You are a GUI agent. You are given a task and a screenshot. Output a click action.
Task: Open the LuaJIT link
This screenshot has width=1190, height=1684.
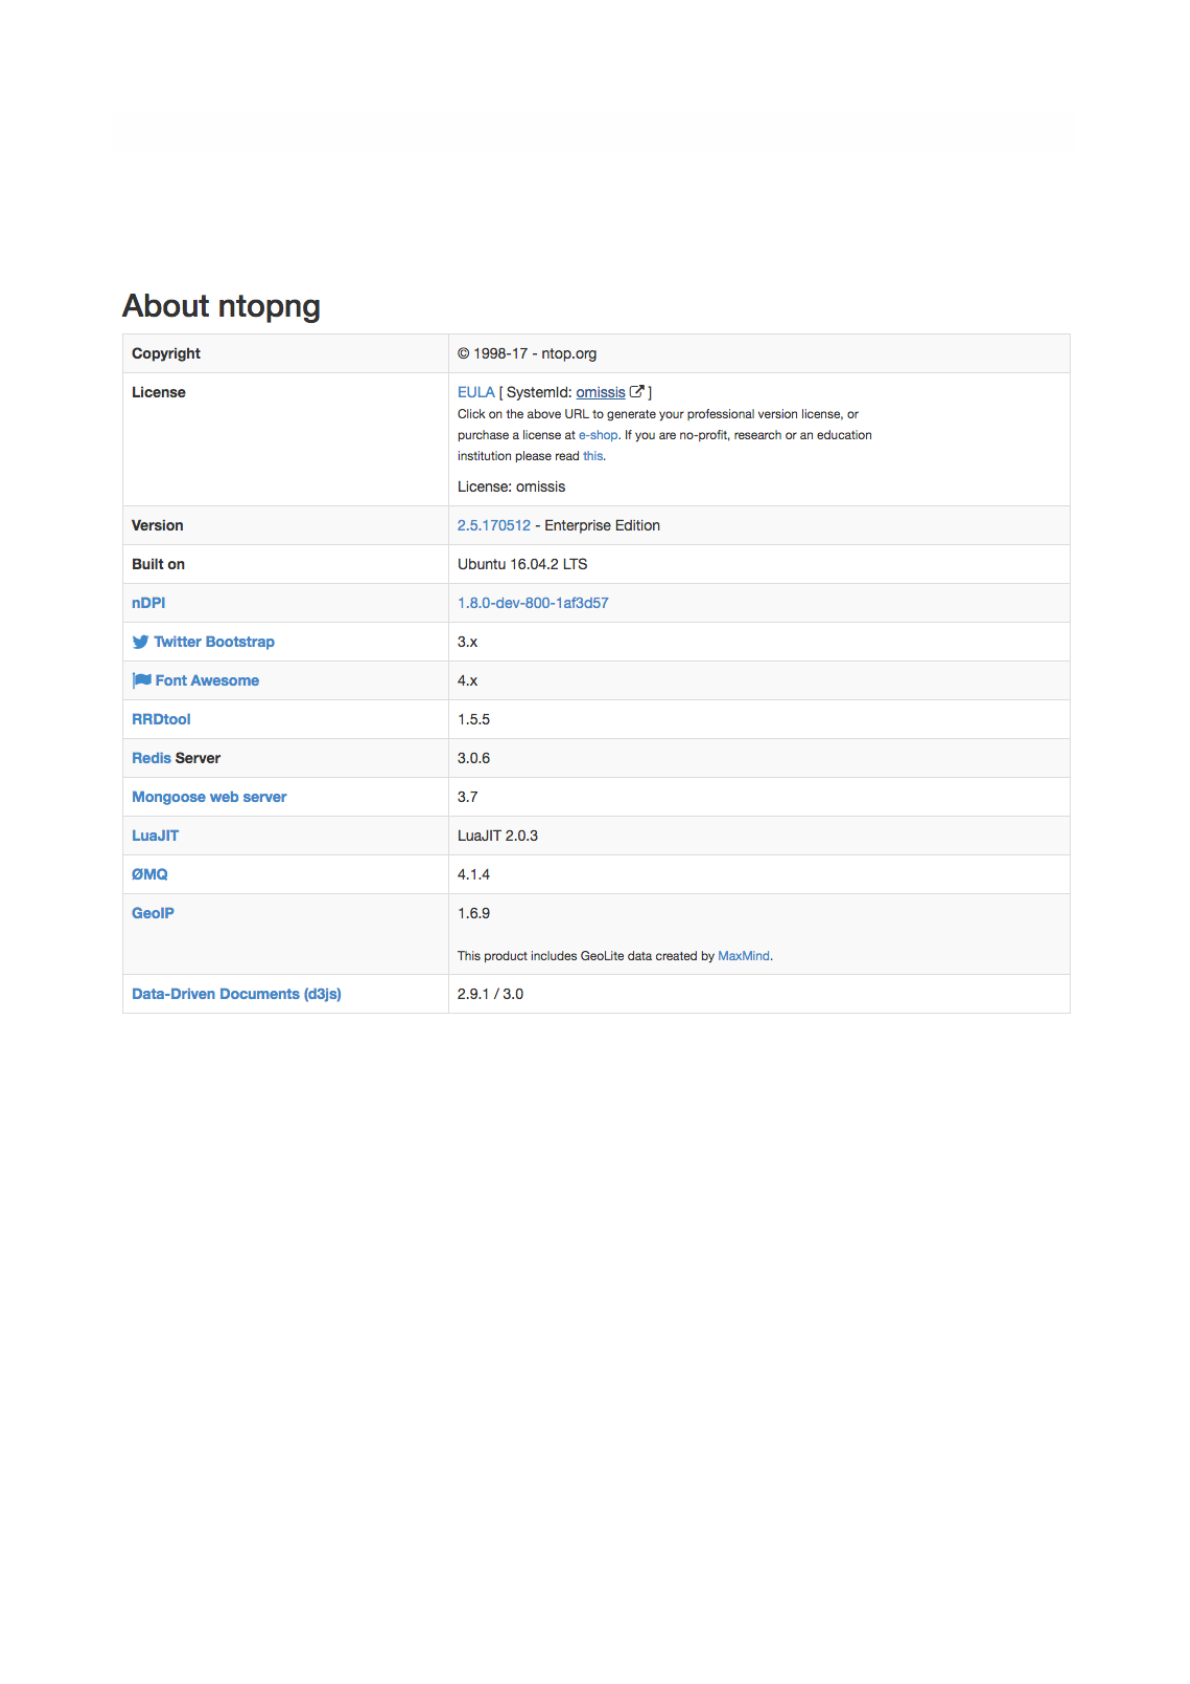point(155,835)
